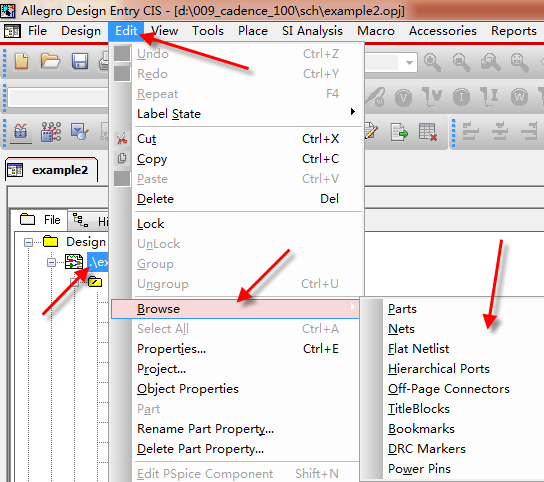This screenshot has height=482, width=544.
Task: Click the current probe pin icon
Action: [x=490, y=97]
